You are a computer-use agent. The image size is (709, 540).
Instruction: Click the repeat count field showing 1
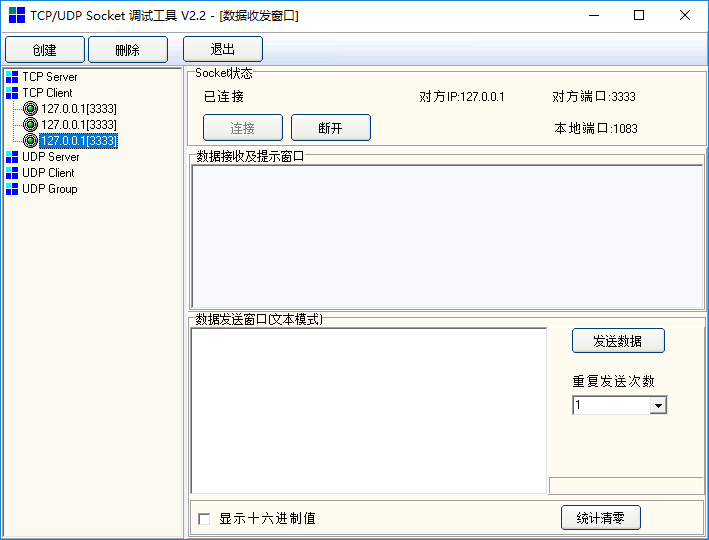611,405
